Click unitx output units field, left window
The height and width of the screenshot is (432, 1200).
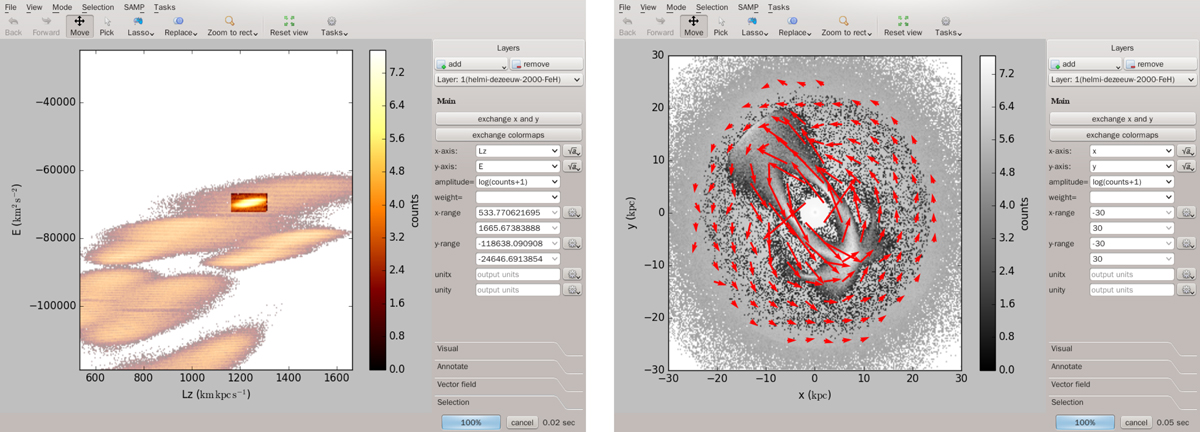517,275
